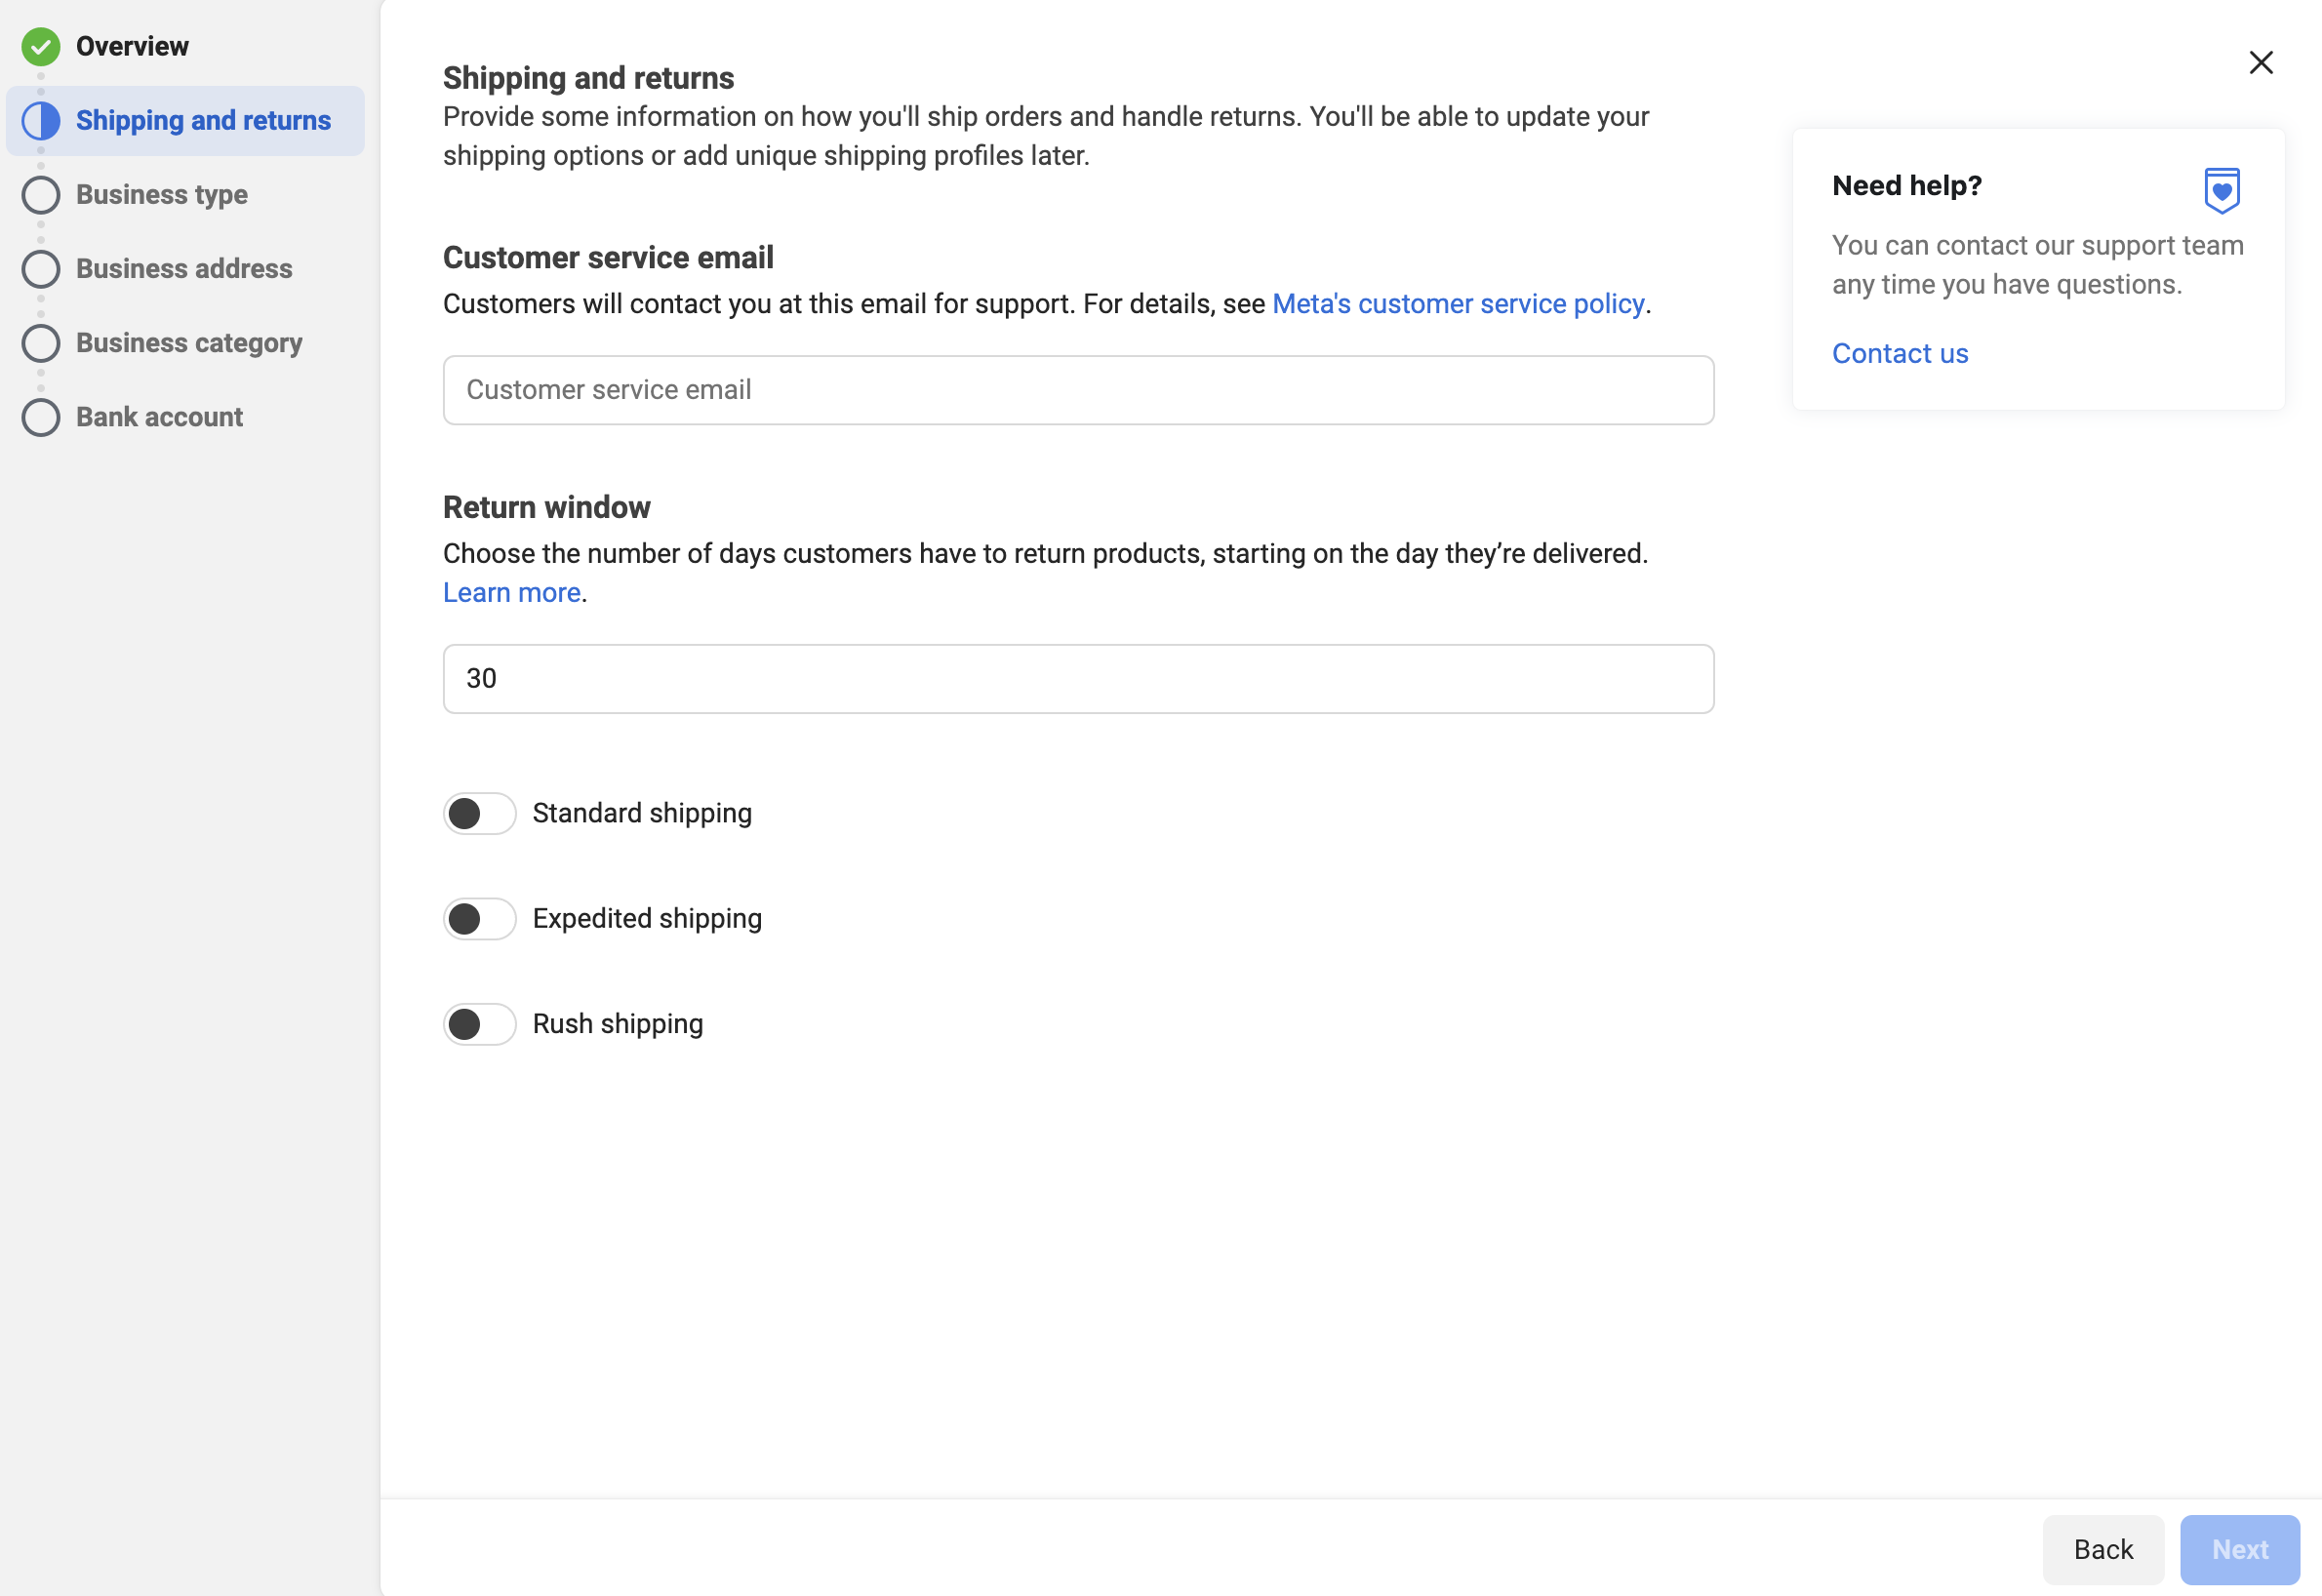Open Meta's customer service policy link

tap(1458, 303)
